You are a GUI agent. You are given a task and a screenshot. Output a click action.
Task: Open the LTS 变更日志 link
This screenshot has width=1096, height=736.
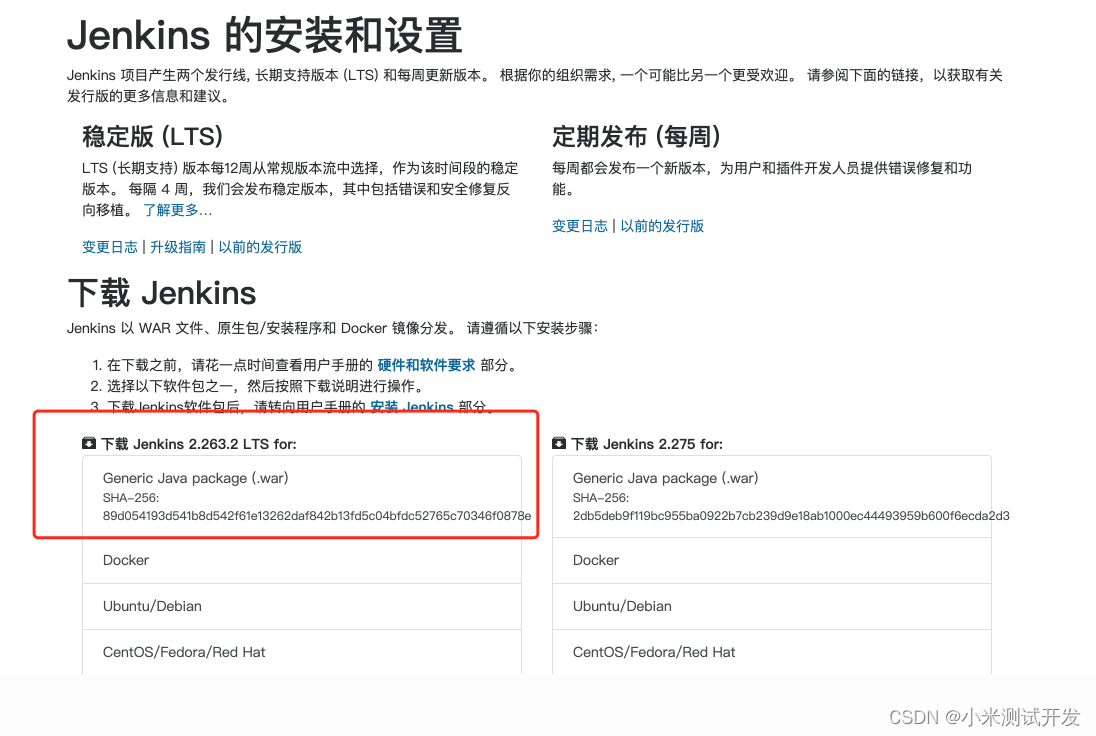coord(109,247)
